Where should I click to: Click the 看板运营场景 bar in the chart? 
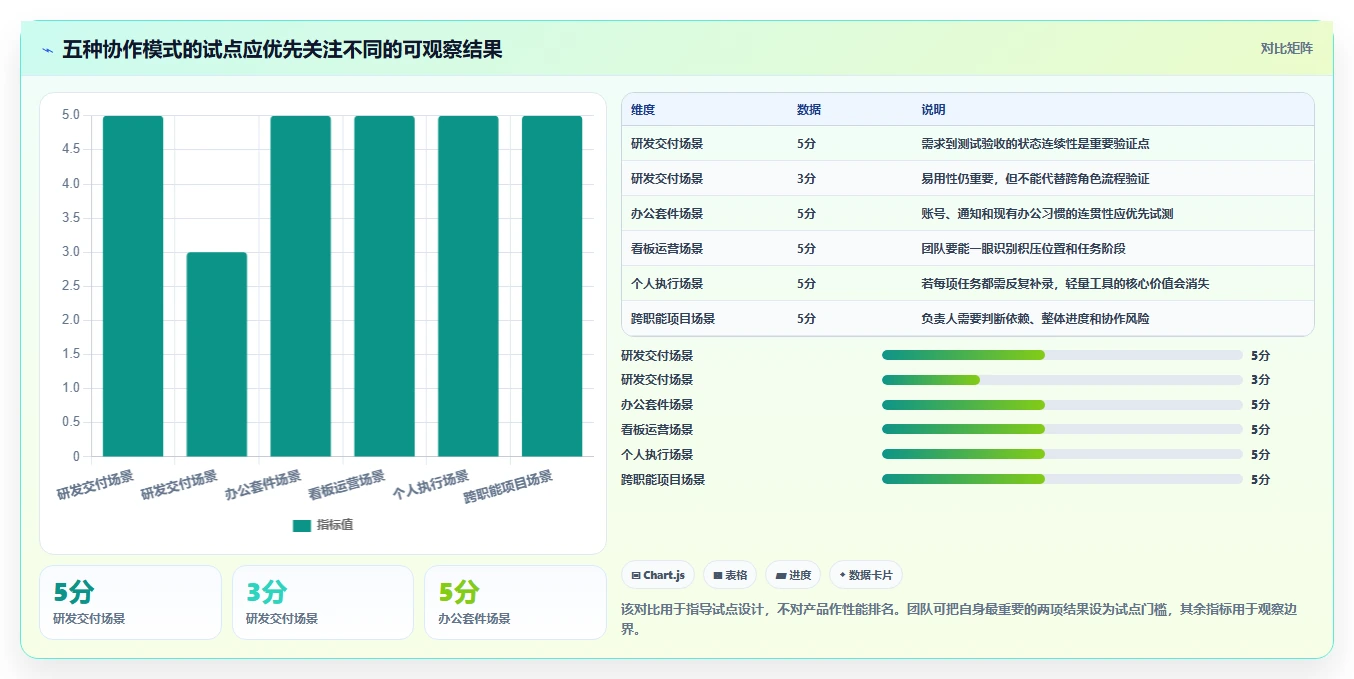384,286
